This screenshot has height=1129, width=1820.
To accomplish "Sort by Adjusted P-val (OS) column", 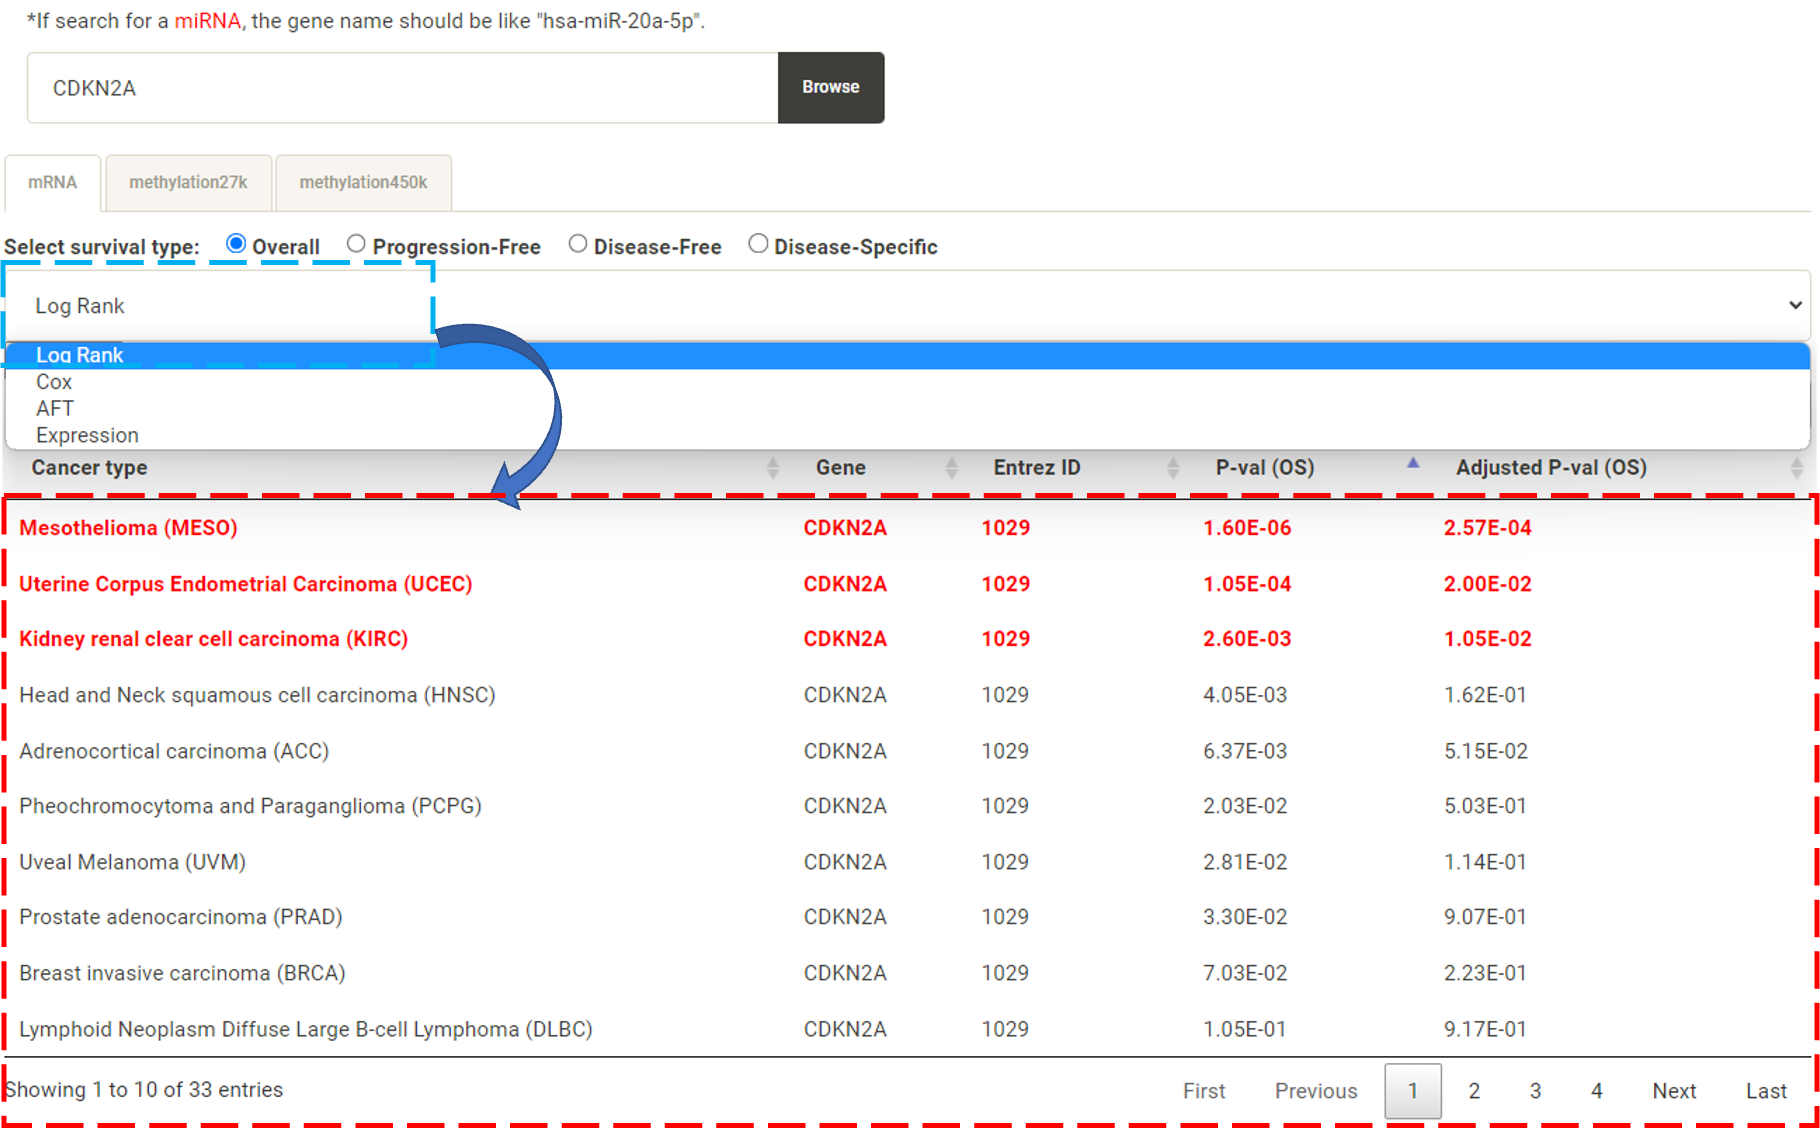I will [1550, 468].
